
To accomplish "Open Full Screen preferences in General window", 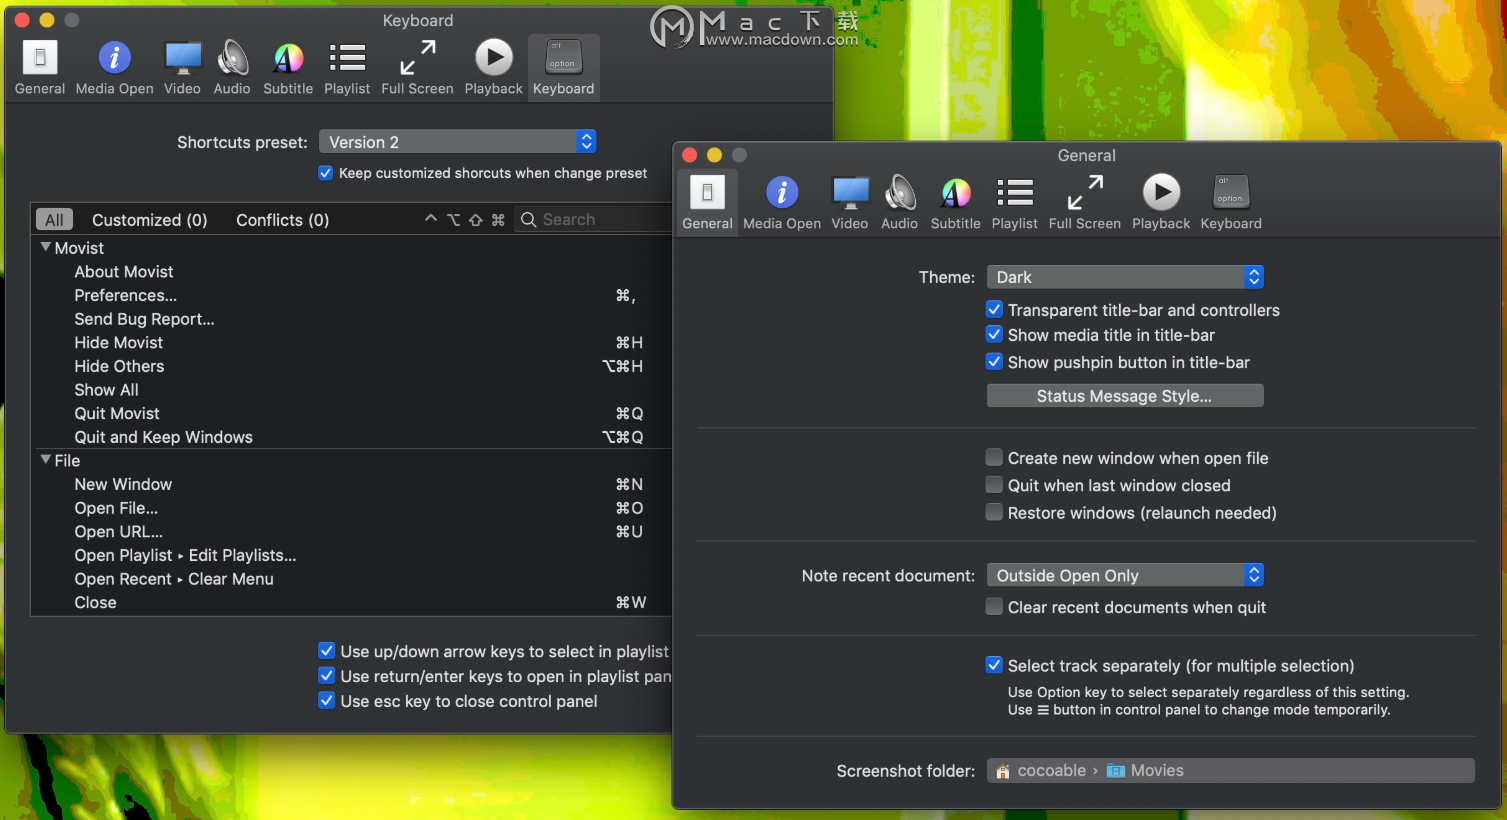I will coord(1084,202).
